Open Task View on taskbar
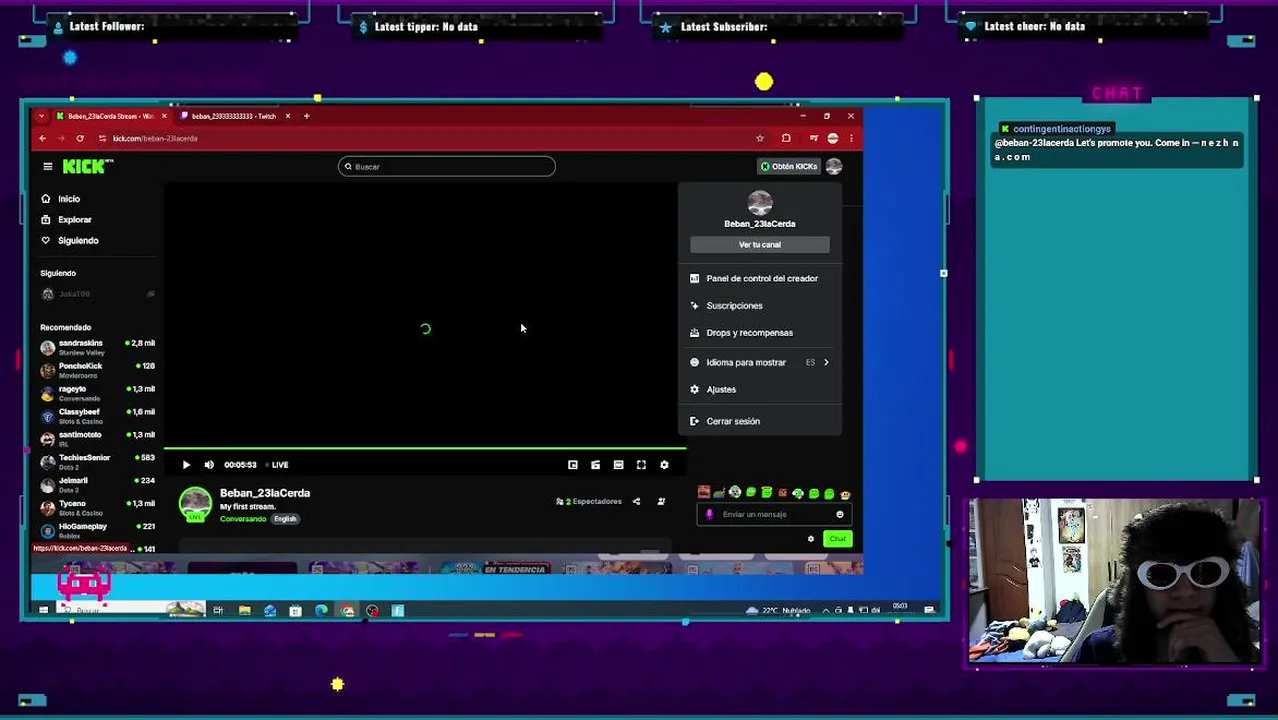This screenshot has width=1278, height=720. pyautogui.click(x=217, y=610)
